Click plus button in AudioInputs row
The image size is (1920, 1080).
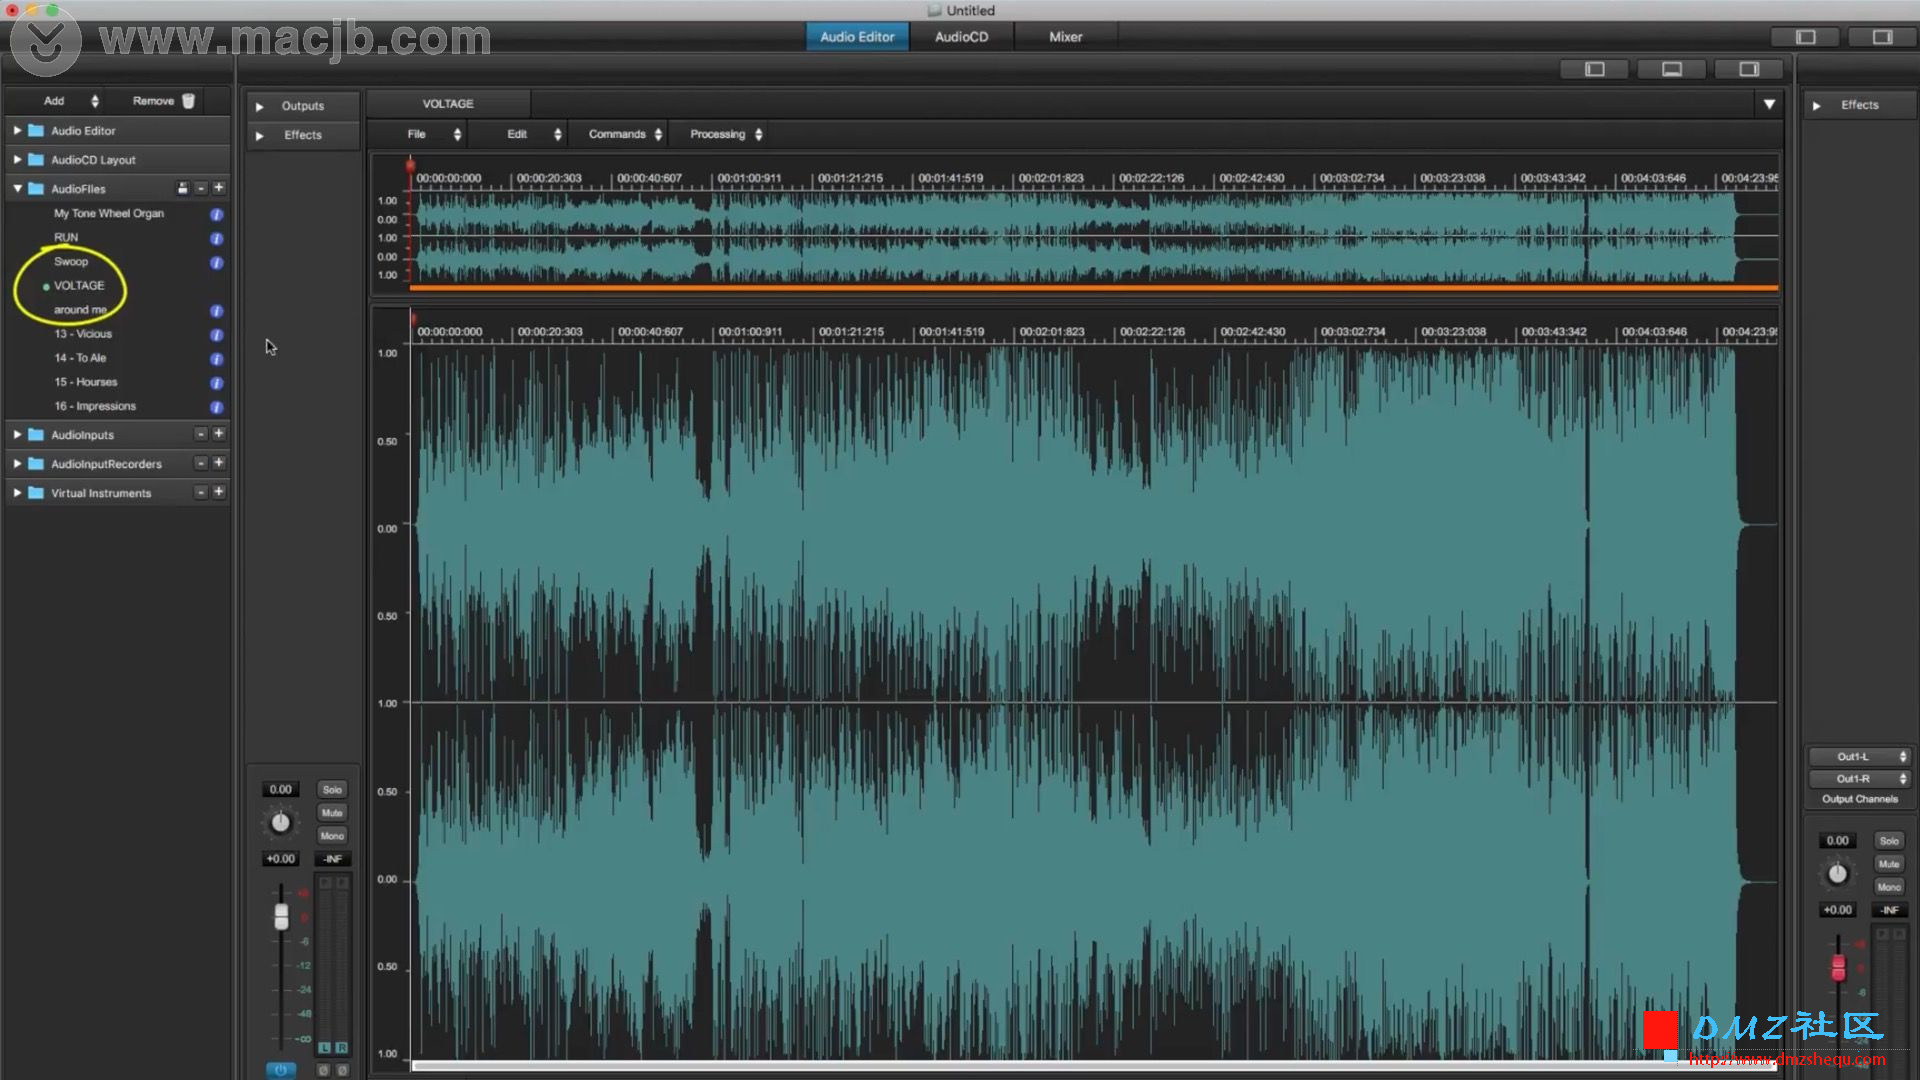[x=219, y=434]
